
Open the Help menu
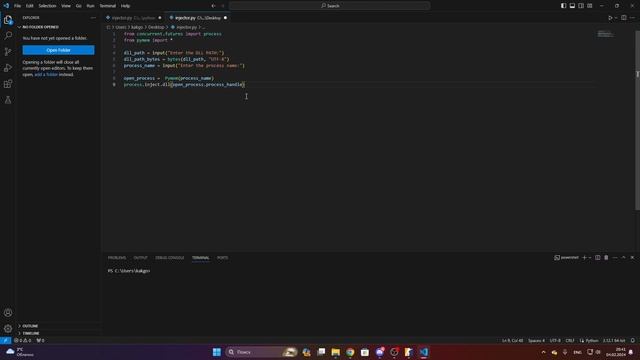(x=125, y=6)
